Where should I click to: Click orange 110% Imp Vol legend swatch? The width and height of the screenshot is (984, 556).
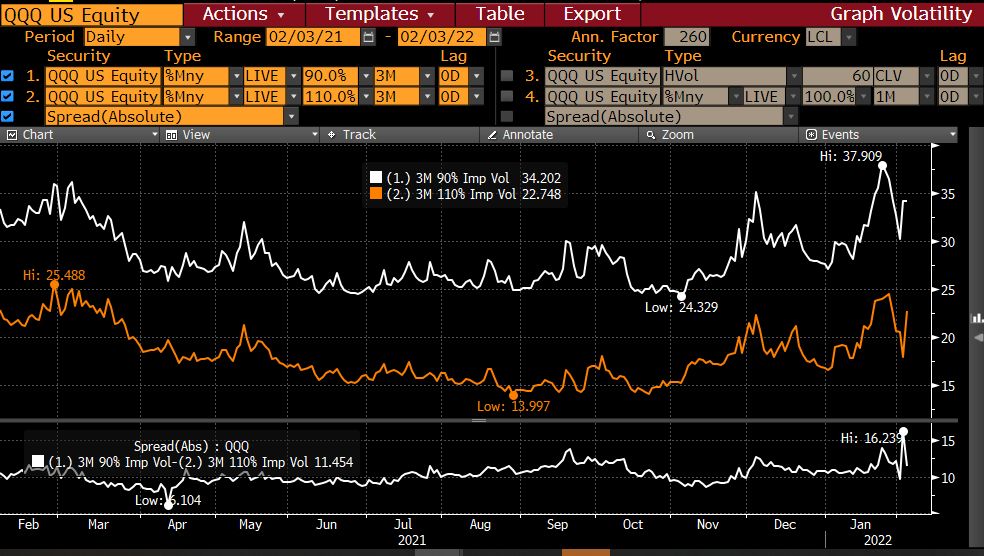(x=376, y=195)
